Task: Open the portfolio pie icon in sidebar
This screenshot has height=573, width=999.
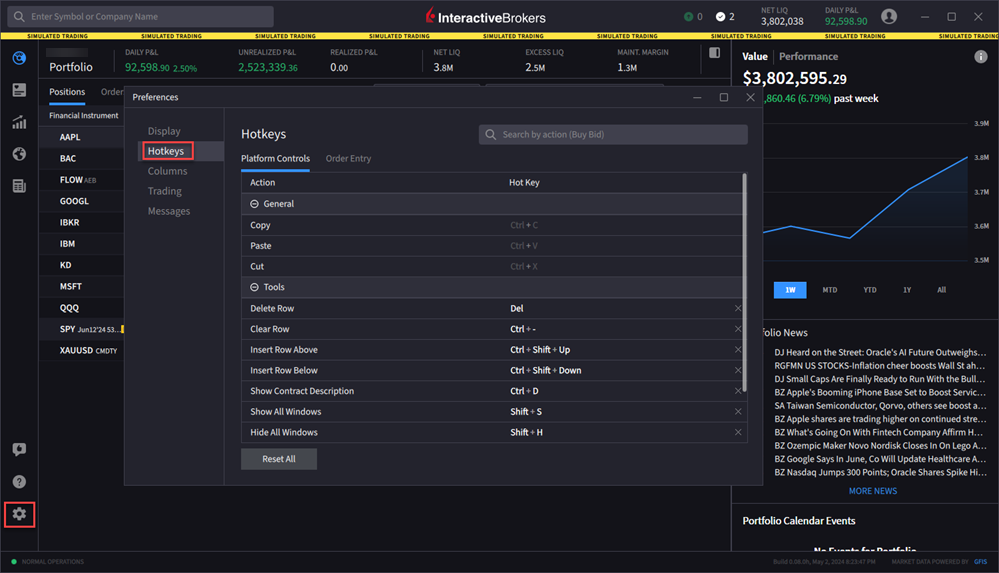Action: click(19, 58)
